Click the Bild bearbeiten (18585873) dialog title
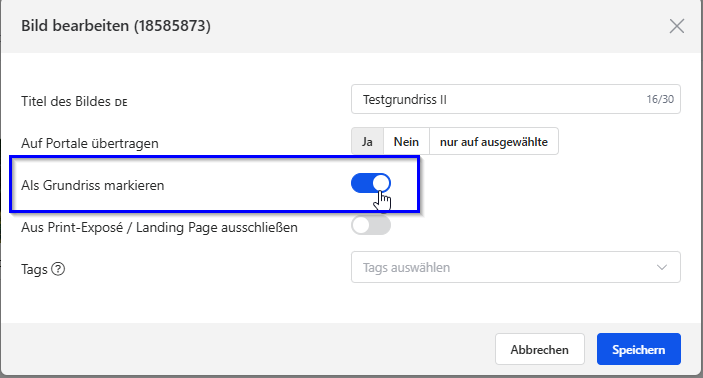 (116, 26)
